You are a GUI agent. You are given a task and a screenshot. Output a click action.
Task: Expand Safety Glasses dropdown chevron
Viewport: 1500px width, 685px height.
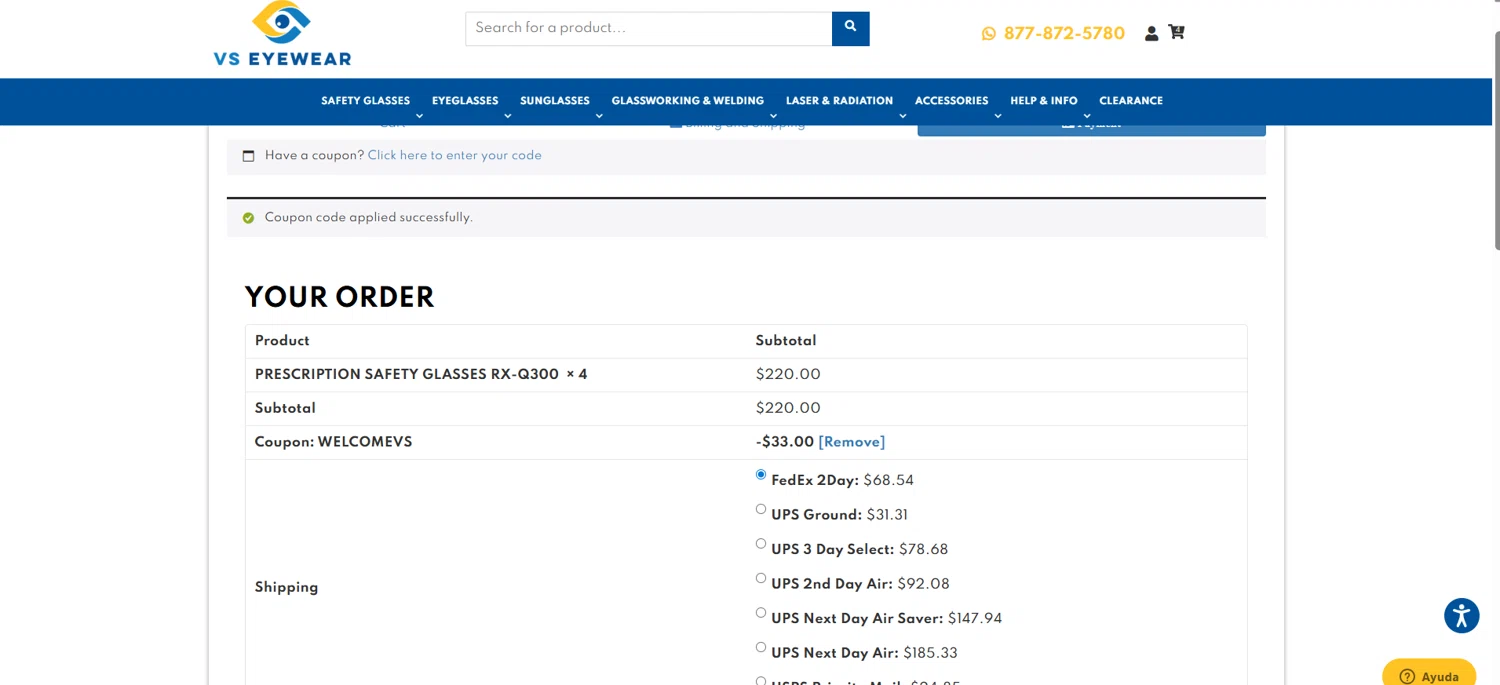pyautogui.click(x=419, y=116)
